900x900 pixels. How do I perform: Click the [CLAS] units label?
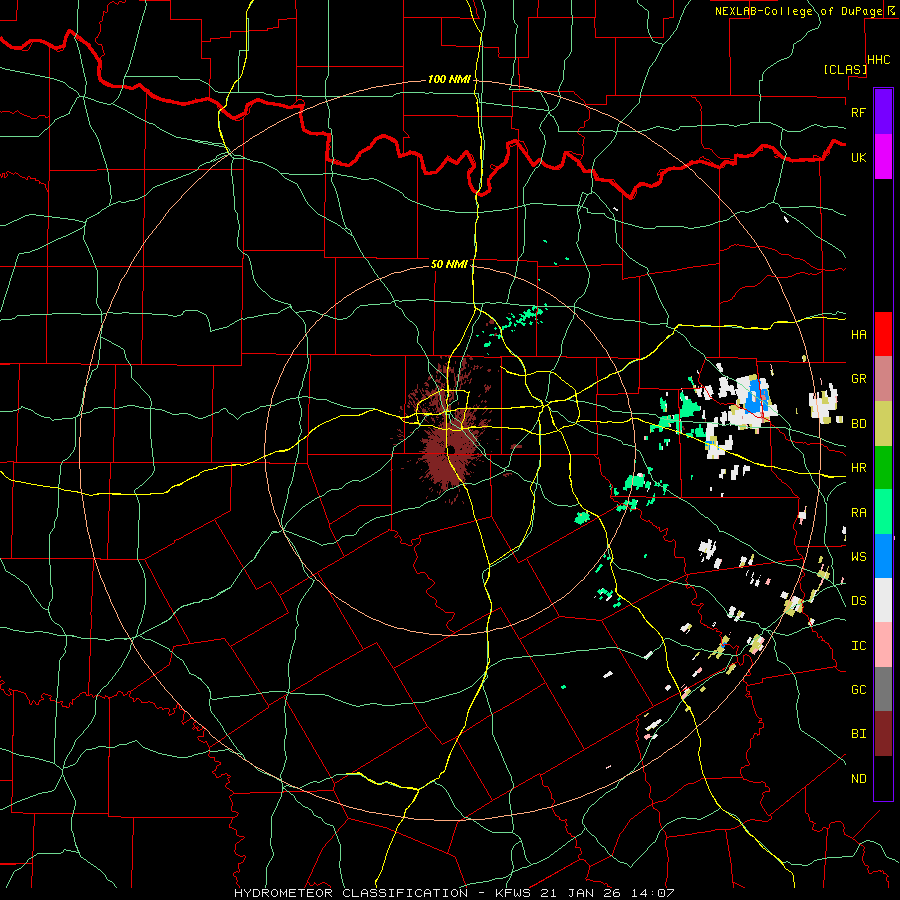(845, 69)
